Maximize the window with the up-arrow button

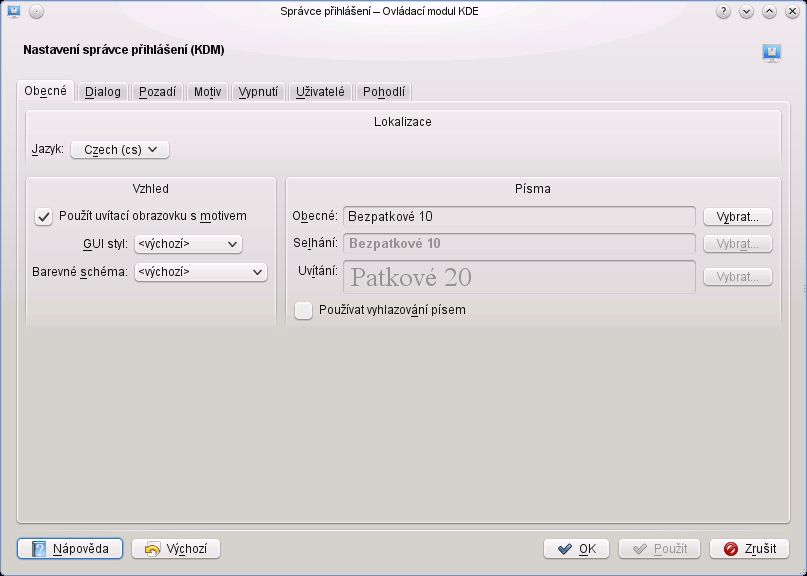pos(769,11)
